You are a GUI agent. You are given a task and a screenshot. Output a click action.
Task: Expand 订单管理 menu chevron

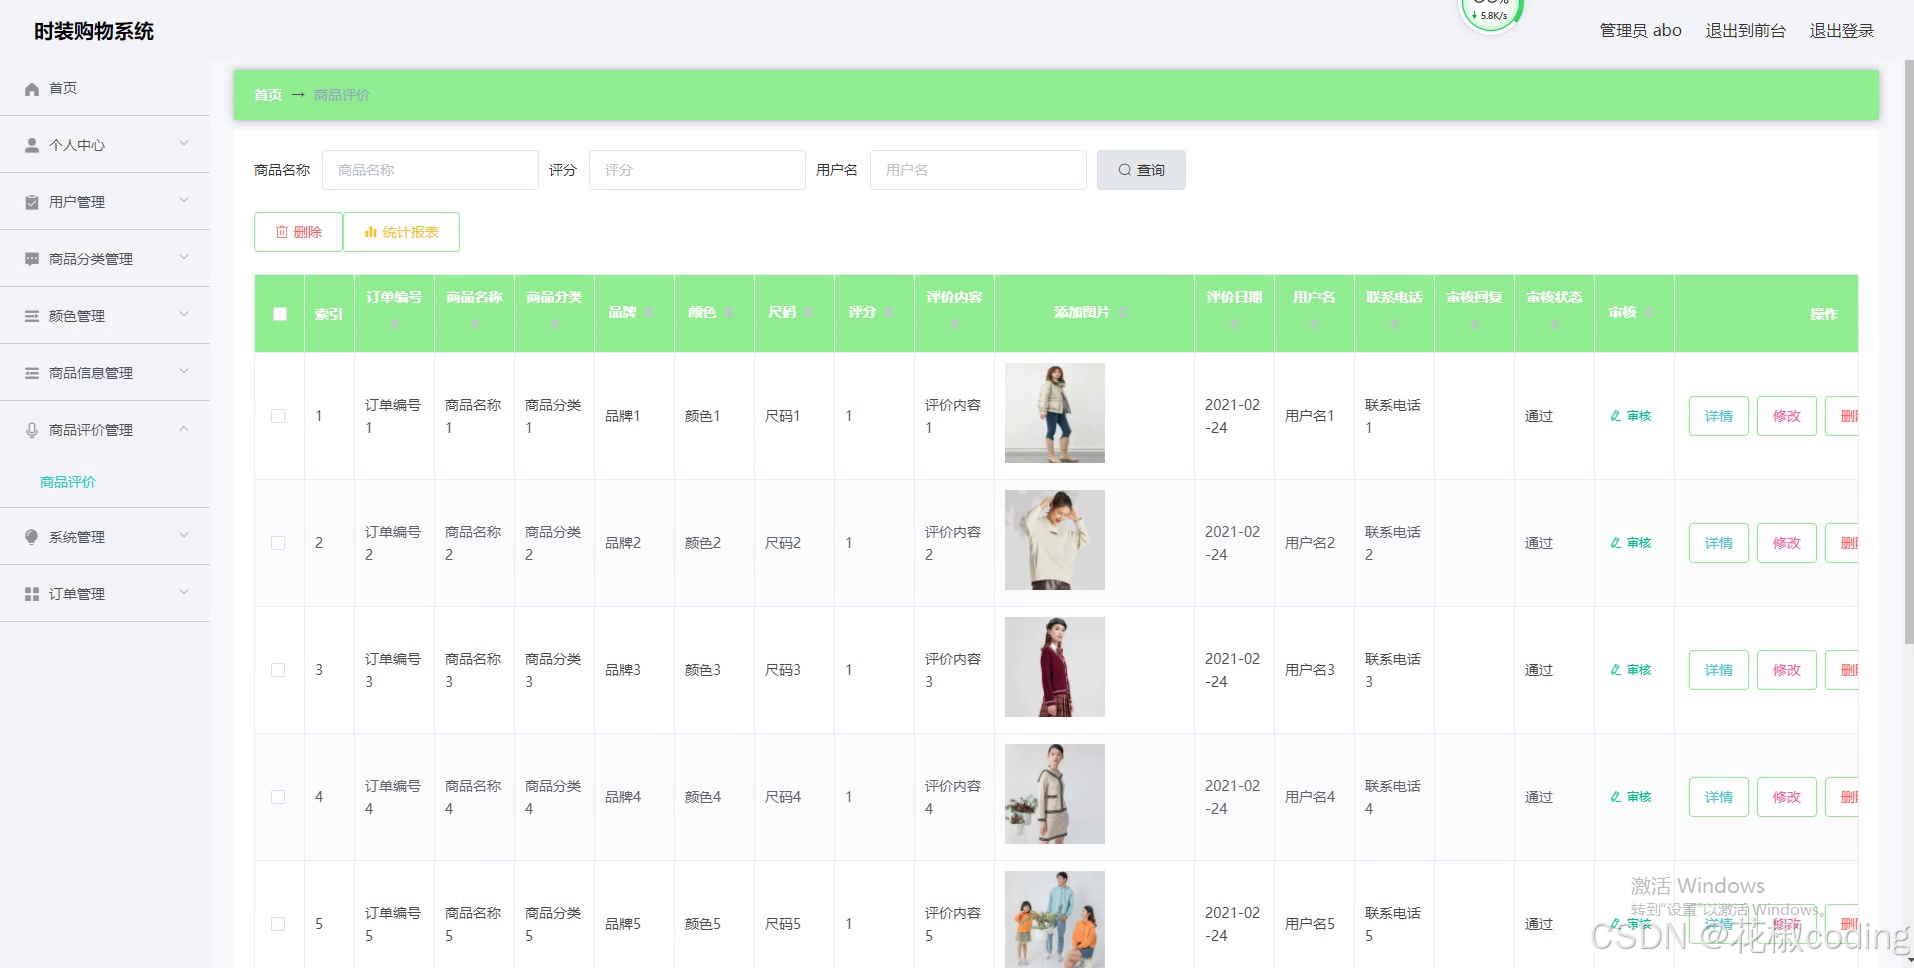pos(184,592)
